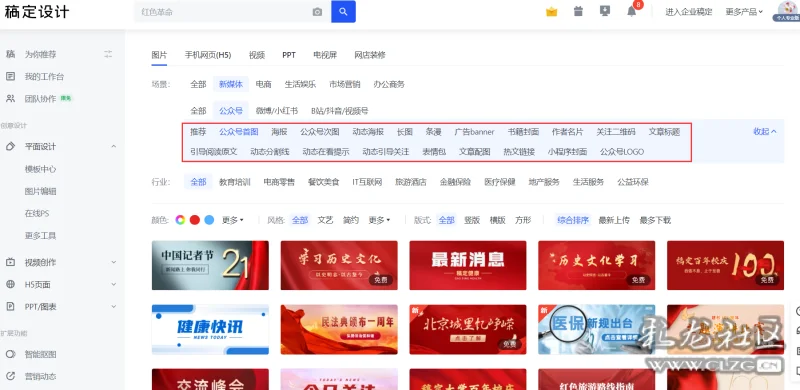The width and height of the screenshot is (800, 390).
Task: Open 图片编辑 in sidebar
Action: [x=40, y=191]
